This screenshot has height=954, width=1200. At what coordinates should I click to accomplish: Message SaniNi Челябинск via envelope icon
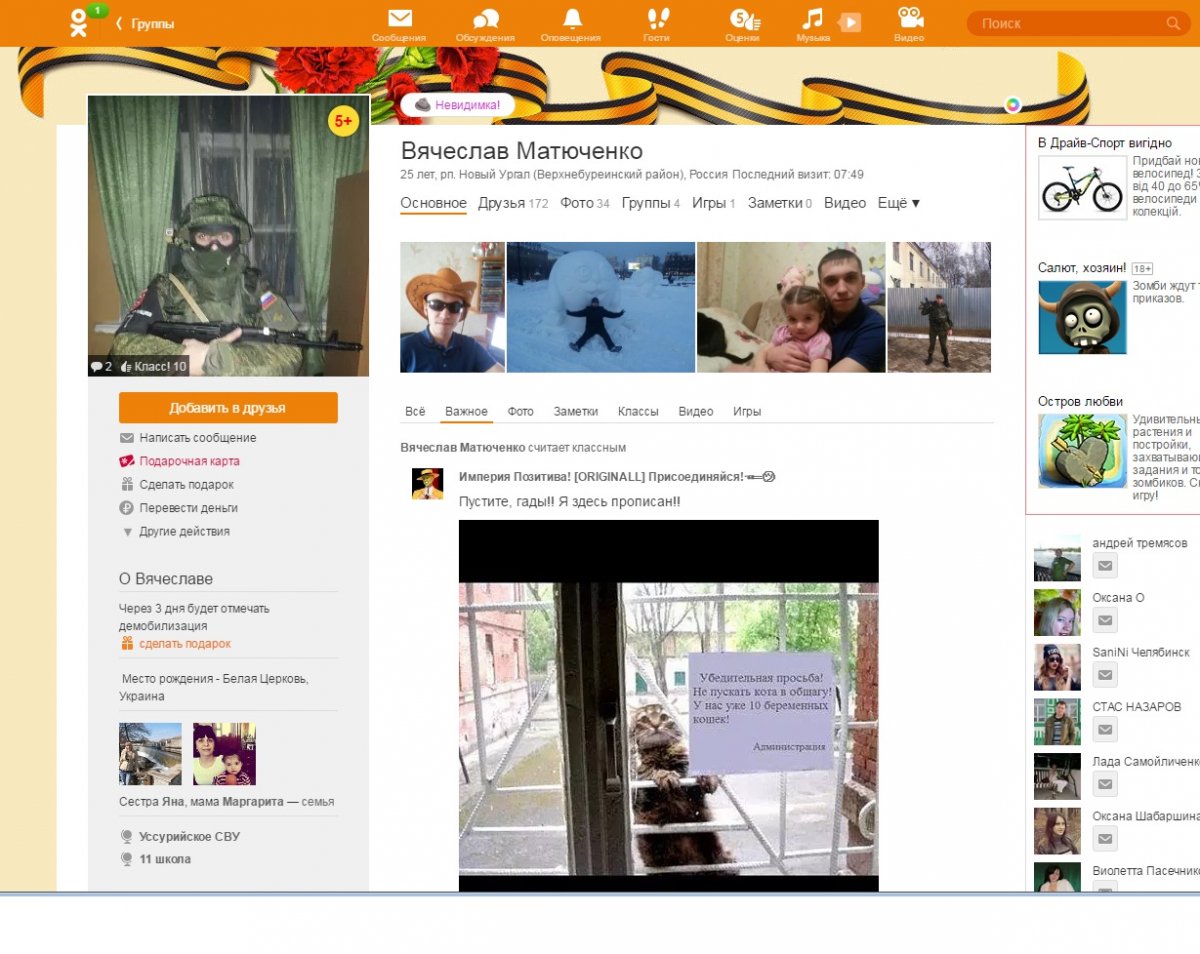pos(1104,675)
